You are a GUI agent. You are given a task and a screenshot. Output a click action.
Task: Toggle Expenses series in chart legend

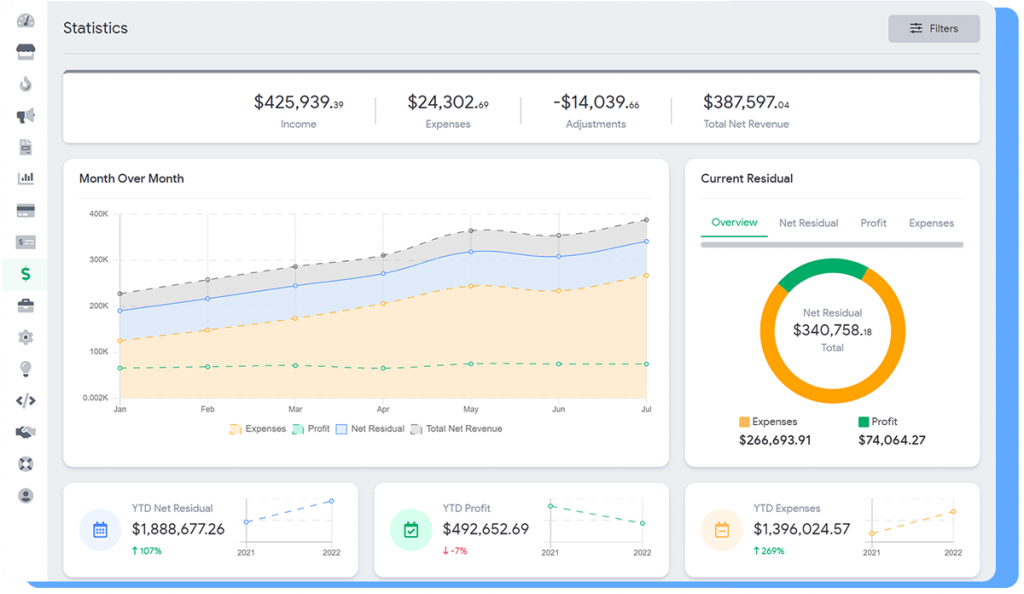258,429
